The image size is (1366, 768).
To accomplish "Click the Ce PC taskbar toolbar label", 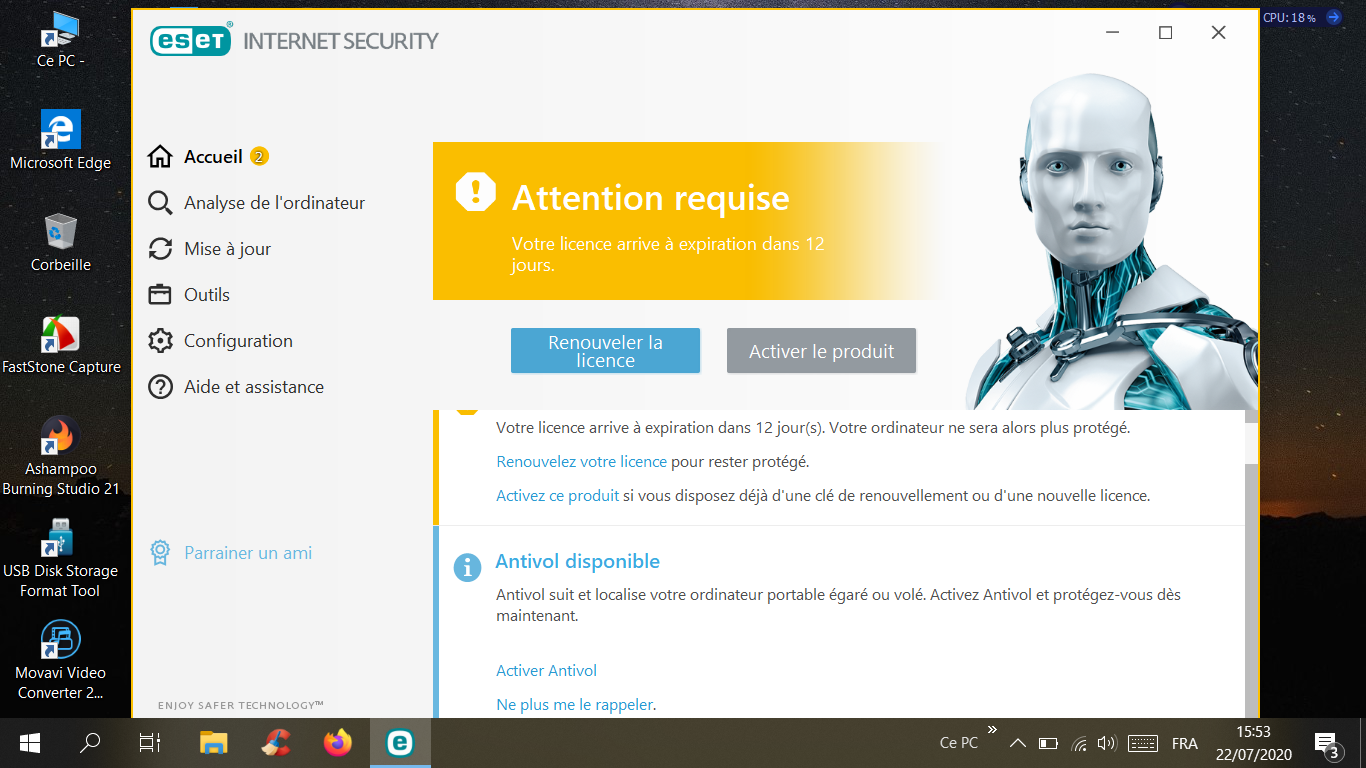I will pos(959,743).
